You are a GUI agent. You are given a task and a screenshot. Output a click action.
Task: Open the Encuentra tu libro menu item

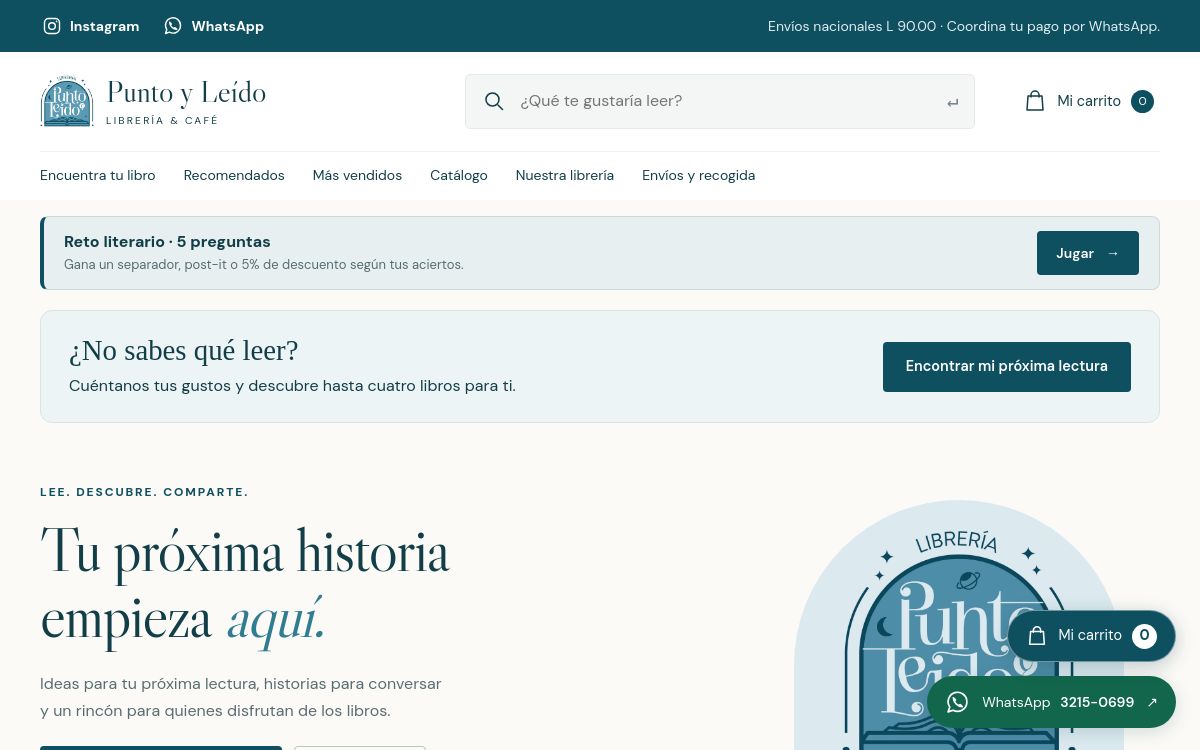click(x=98, y=175)
